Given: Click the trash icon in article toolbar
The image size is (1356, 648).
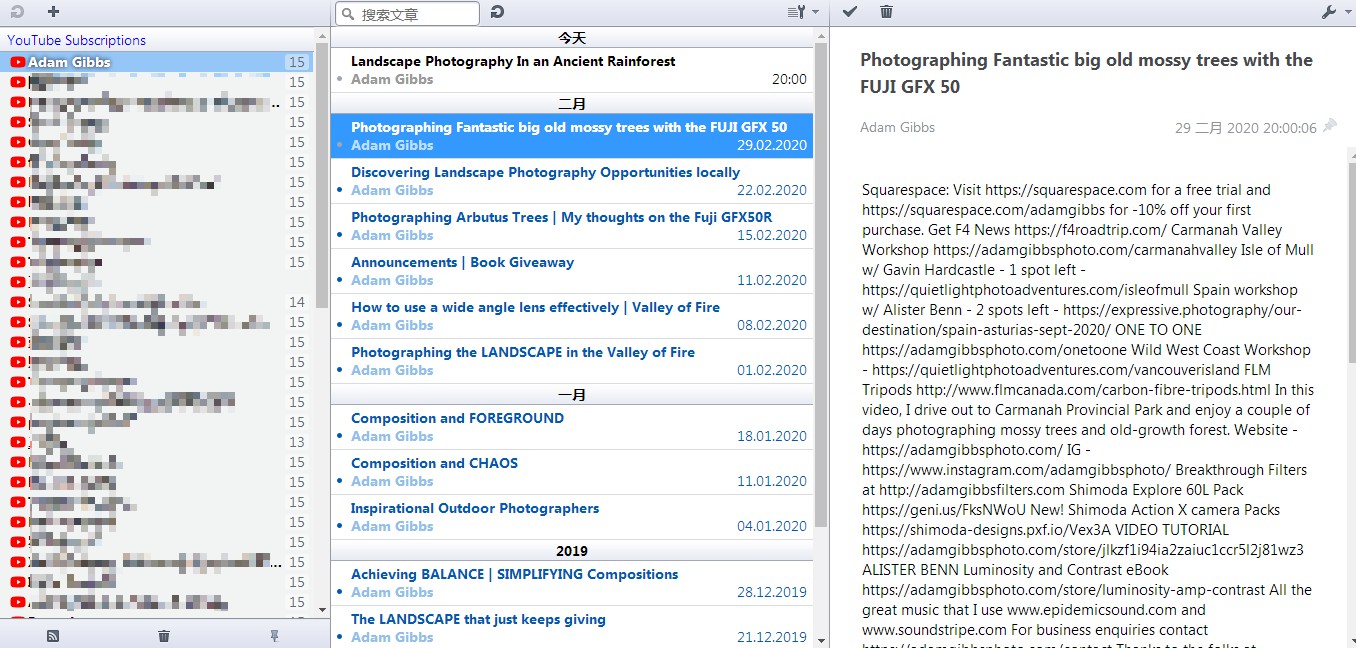Looking at the screenshot, I should tap(886, 12).
